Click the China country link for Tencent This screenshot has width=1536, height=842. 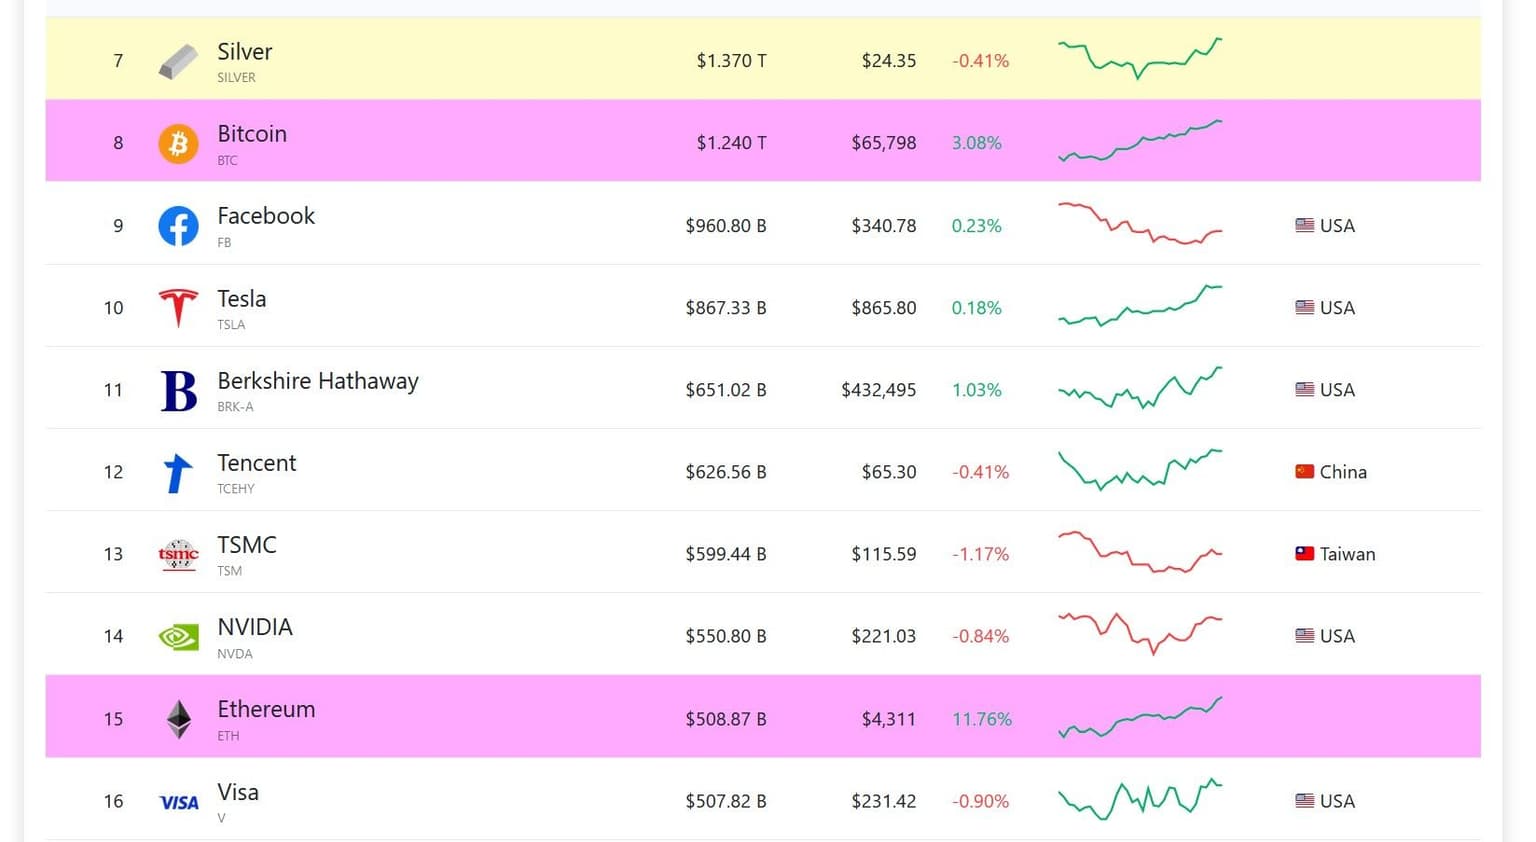(1331, 472)
